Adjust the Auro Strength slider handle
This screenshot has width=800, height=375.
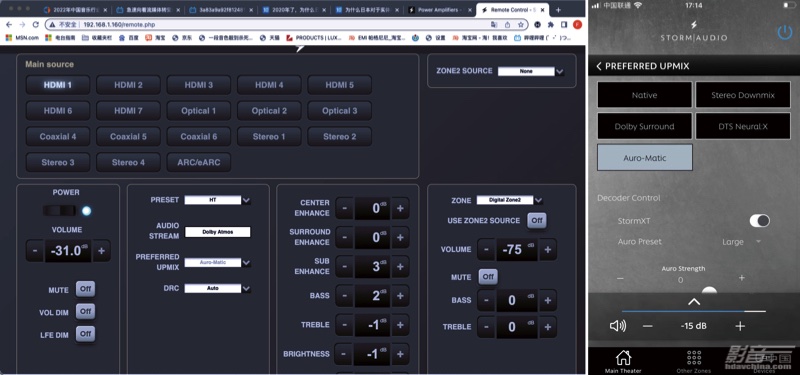709,291
